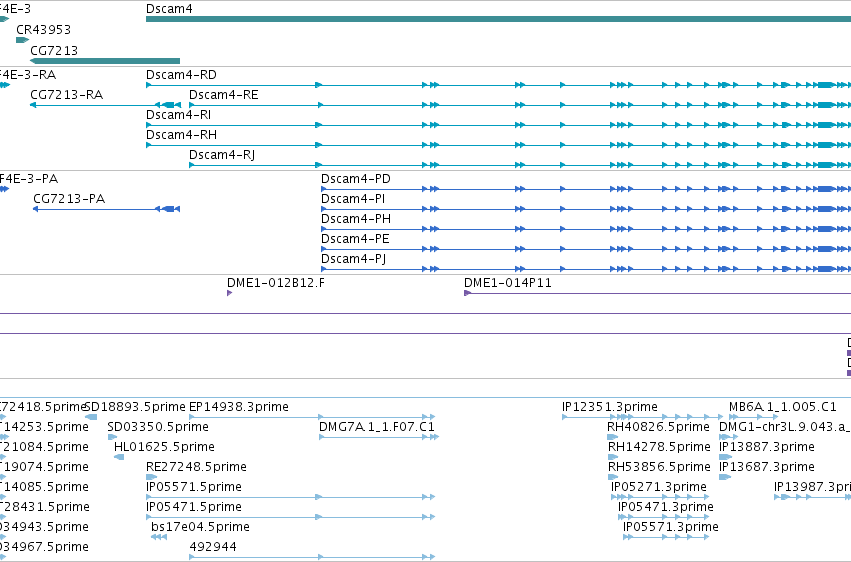The width and height of the screenshot is (851, 562).
Task: Select the Dscam4-PI CDS label
Action: click(353, 199)
